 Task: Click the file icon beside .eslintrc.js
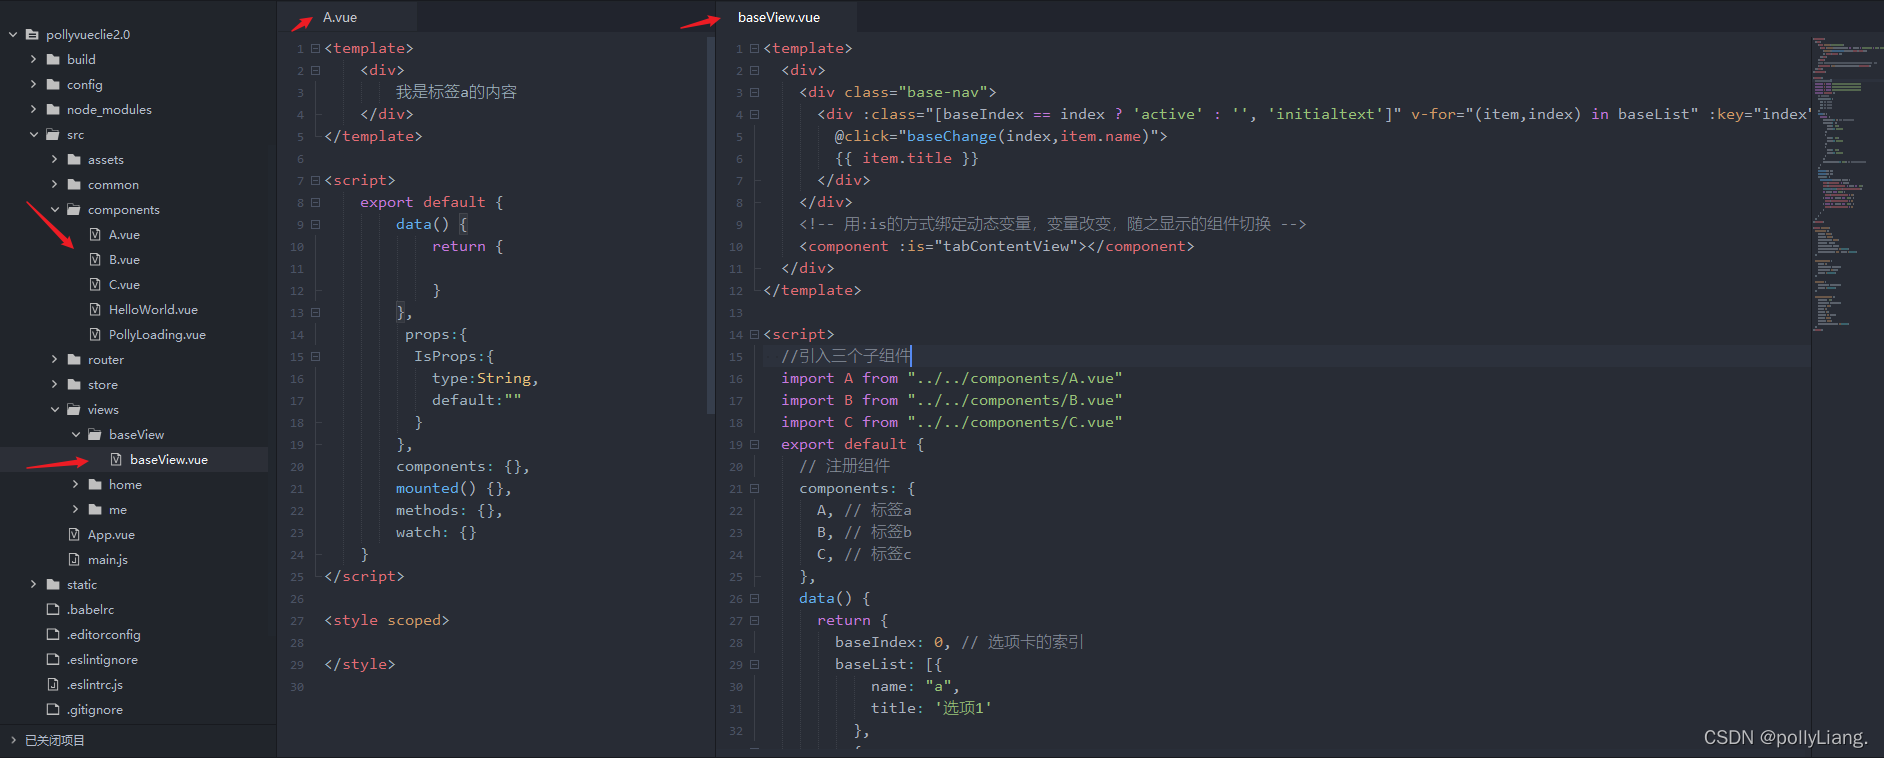pyautogui.click(x=53, y=684)
